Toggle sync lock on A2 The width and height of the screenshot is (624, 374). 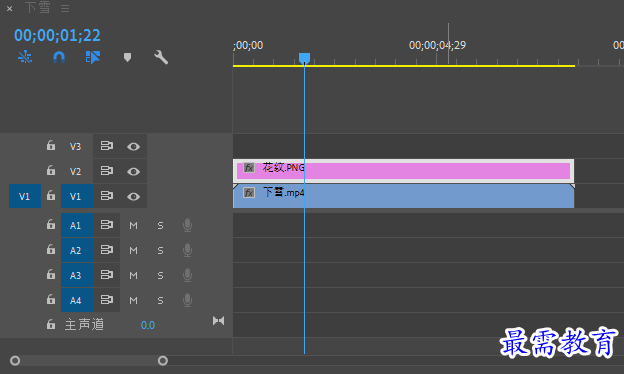107,250
